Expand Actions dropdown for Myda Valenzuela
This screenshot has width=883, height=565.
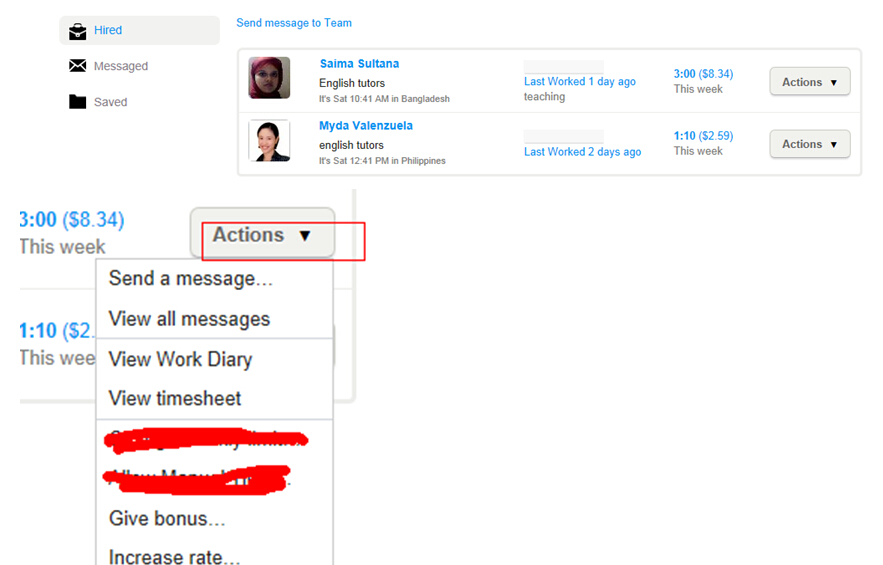pyautogui.click(x=809, y=144)
